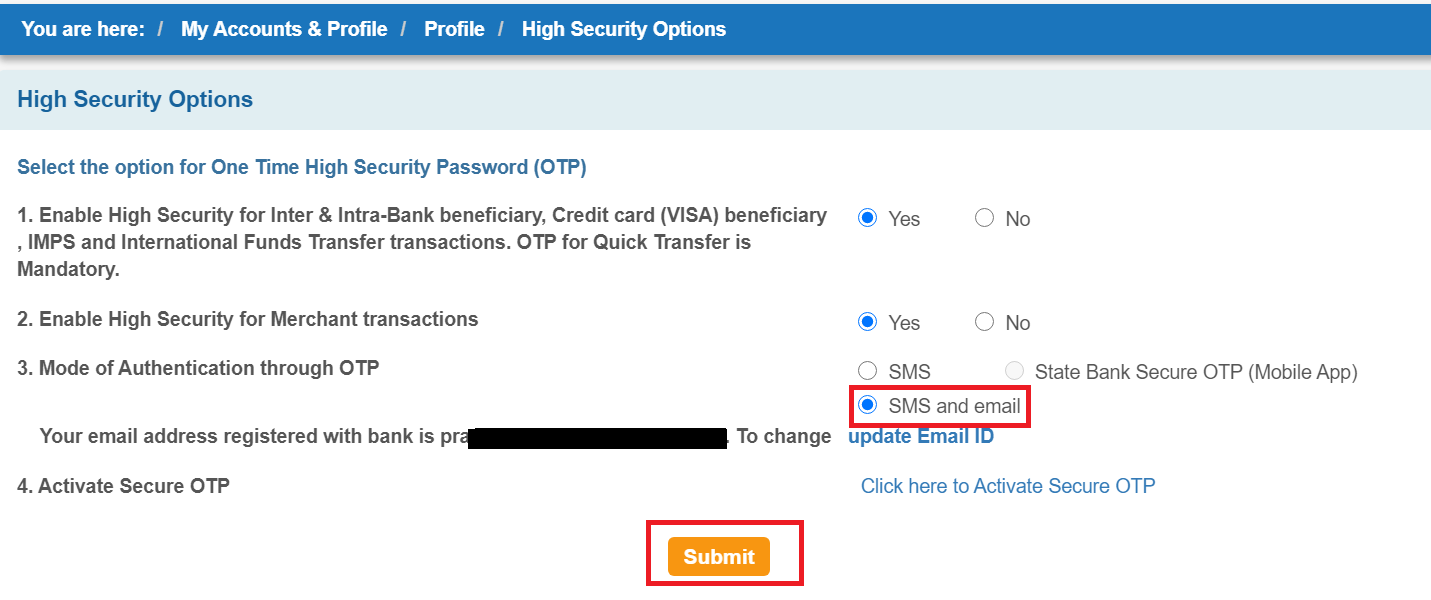The image size is (1431, 600).
Task: Click the OTP selection instruction text
Action: coord(300,167)
